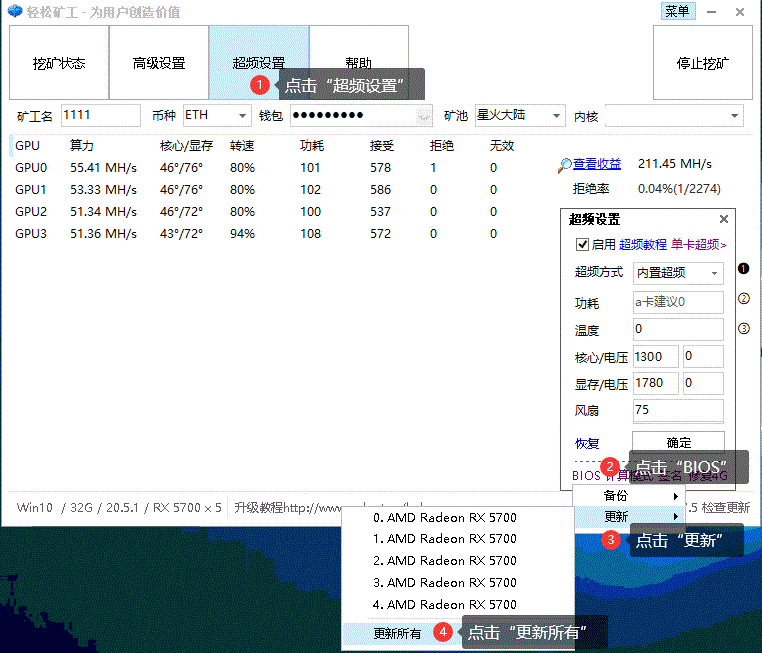Click the wallet reveal icon after password dots

(424, 116)
